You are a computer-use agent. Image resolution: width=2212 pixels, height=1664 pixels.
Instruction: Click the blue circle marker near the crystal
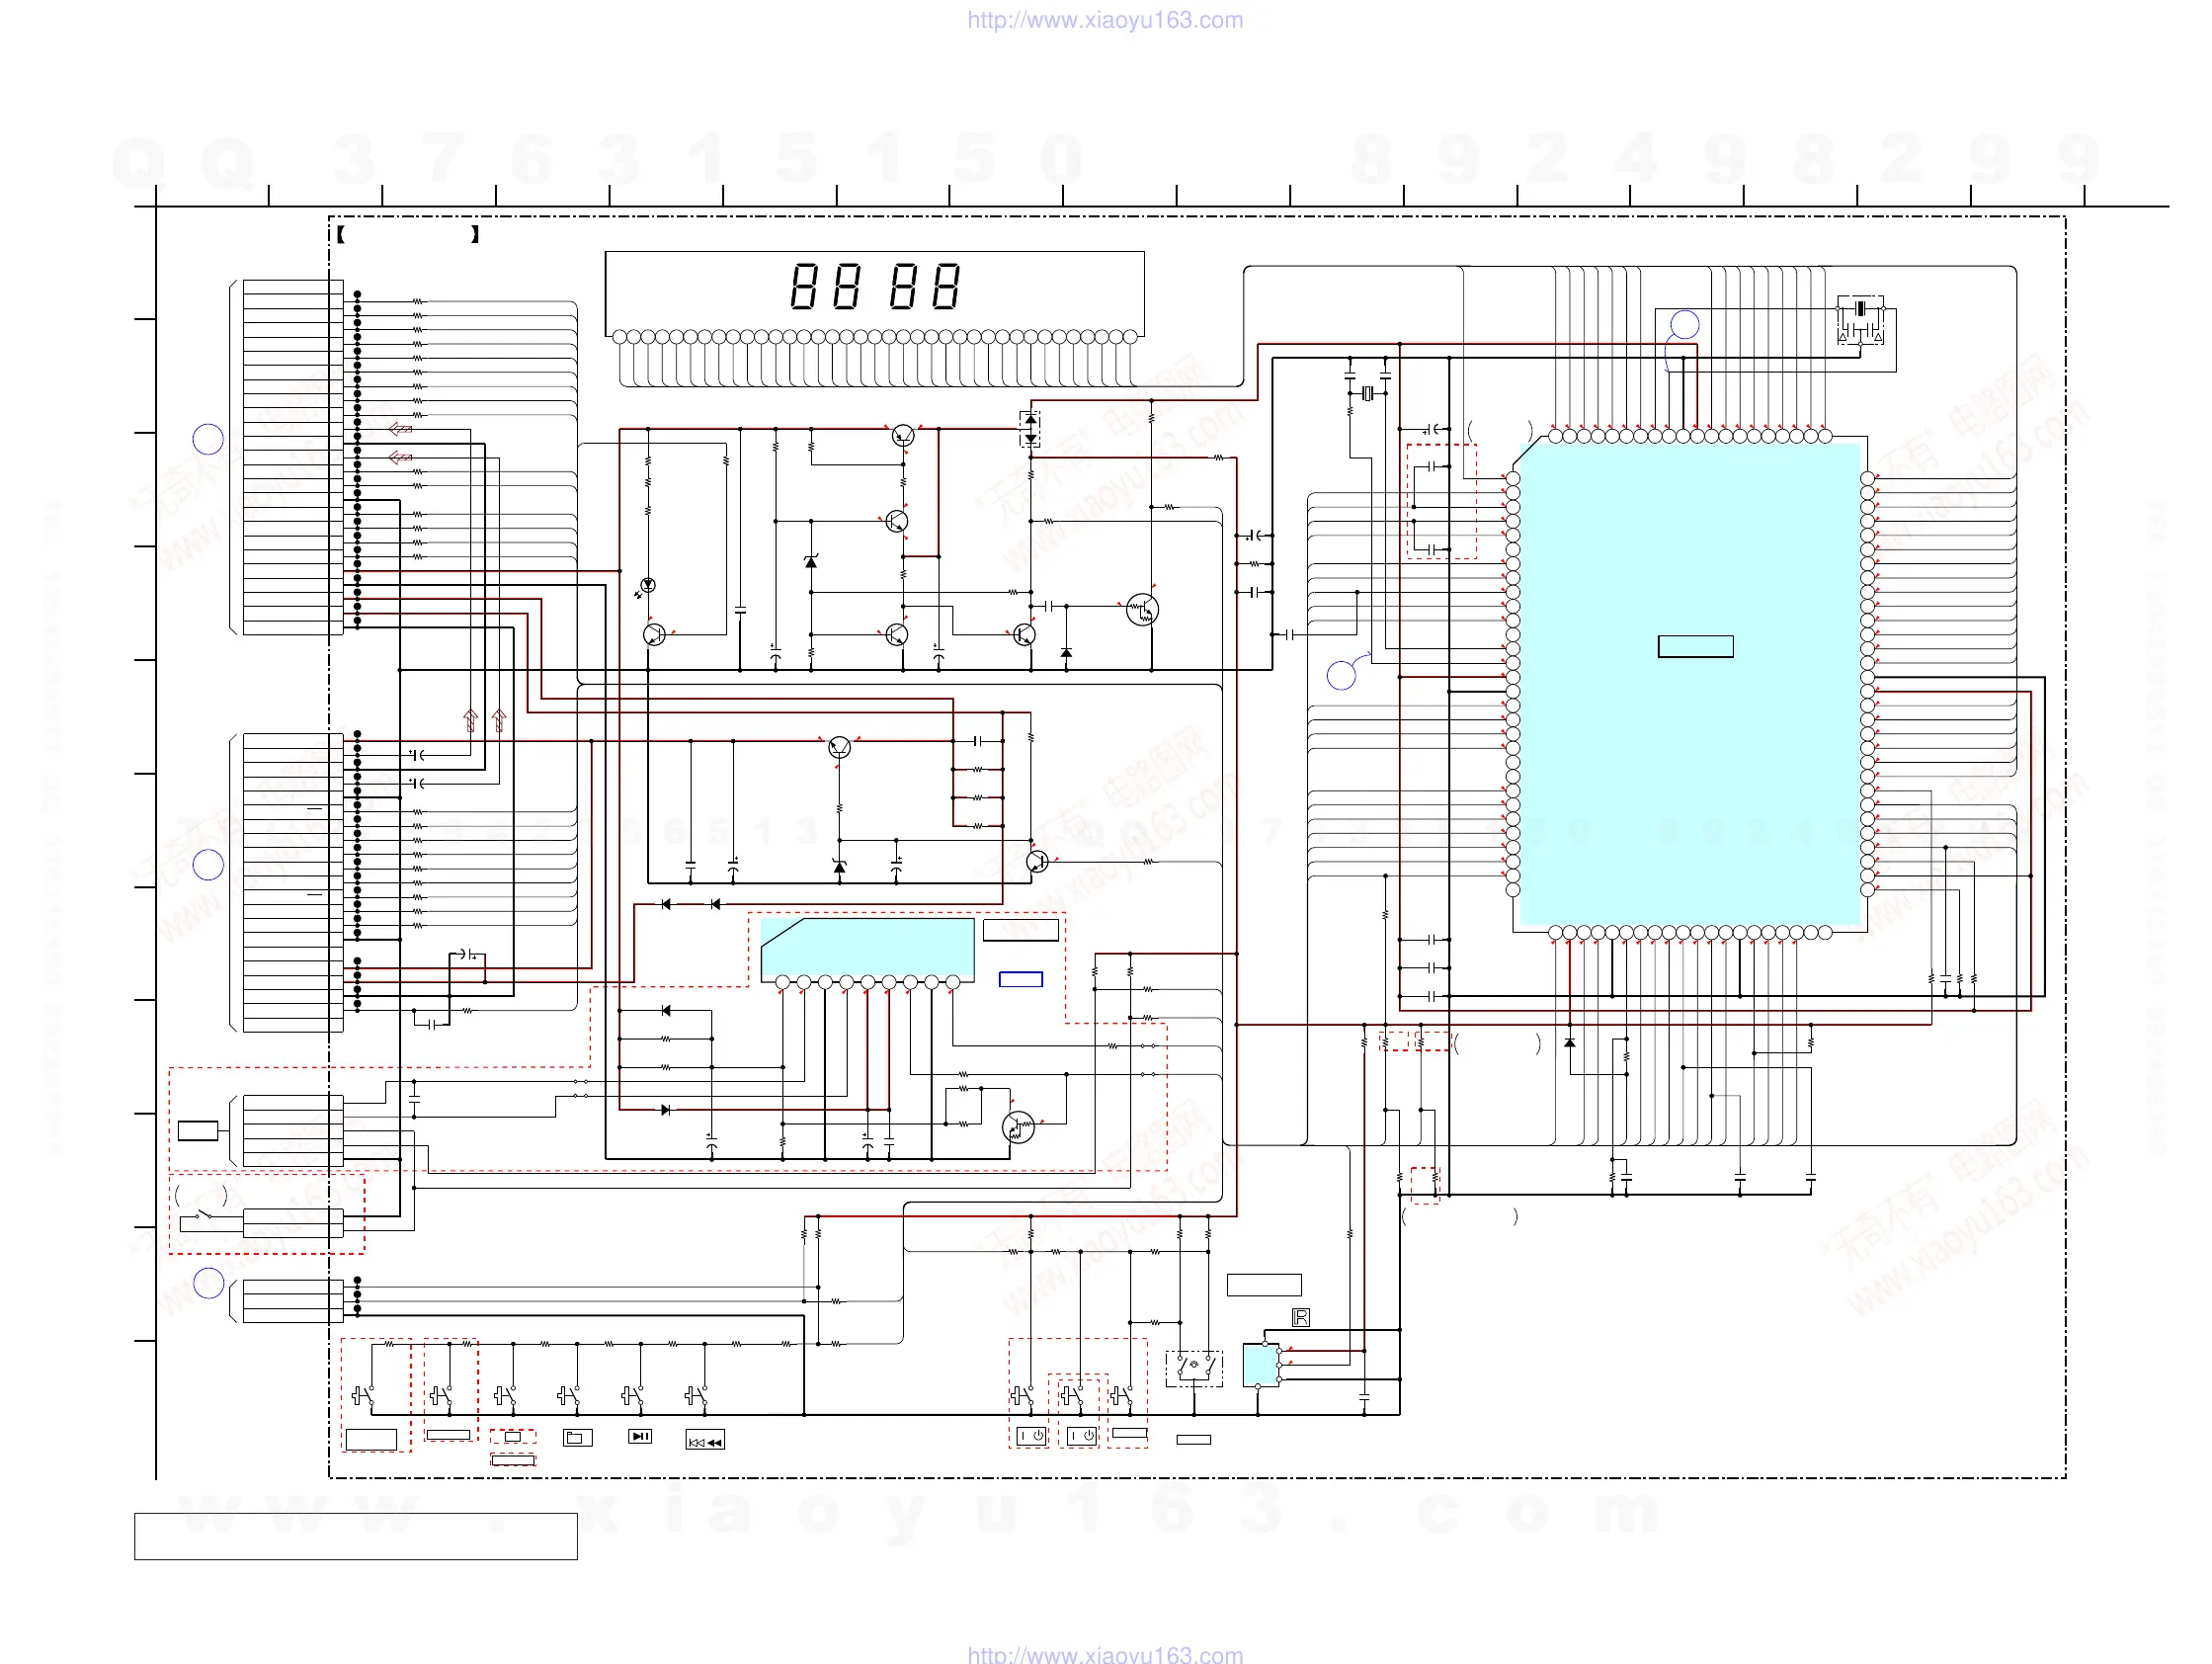point(1684,324)
